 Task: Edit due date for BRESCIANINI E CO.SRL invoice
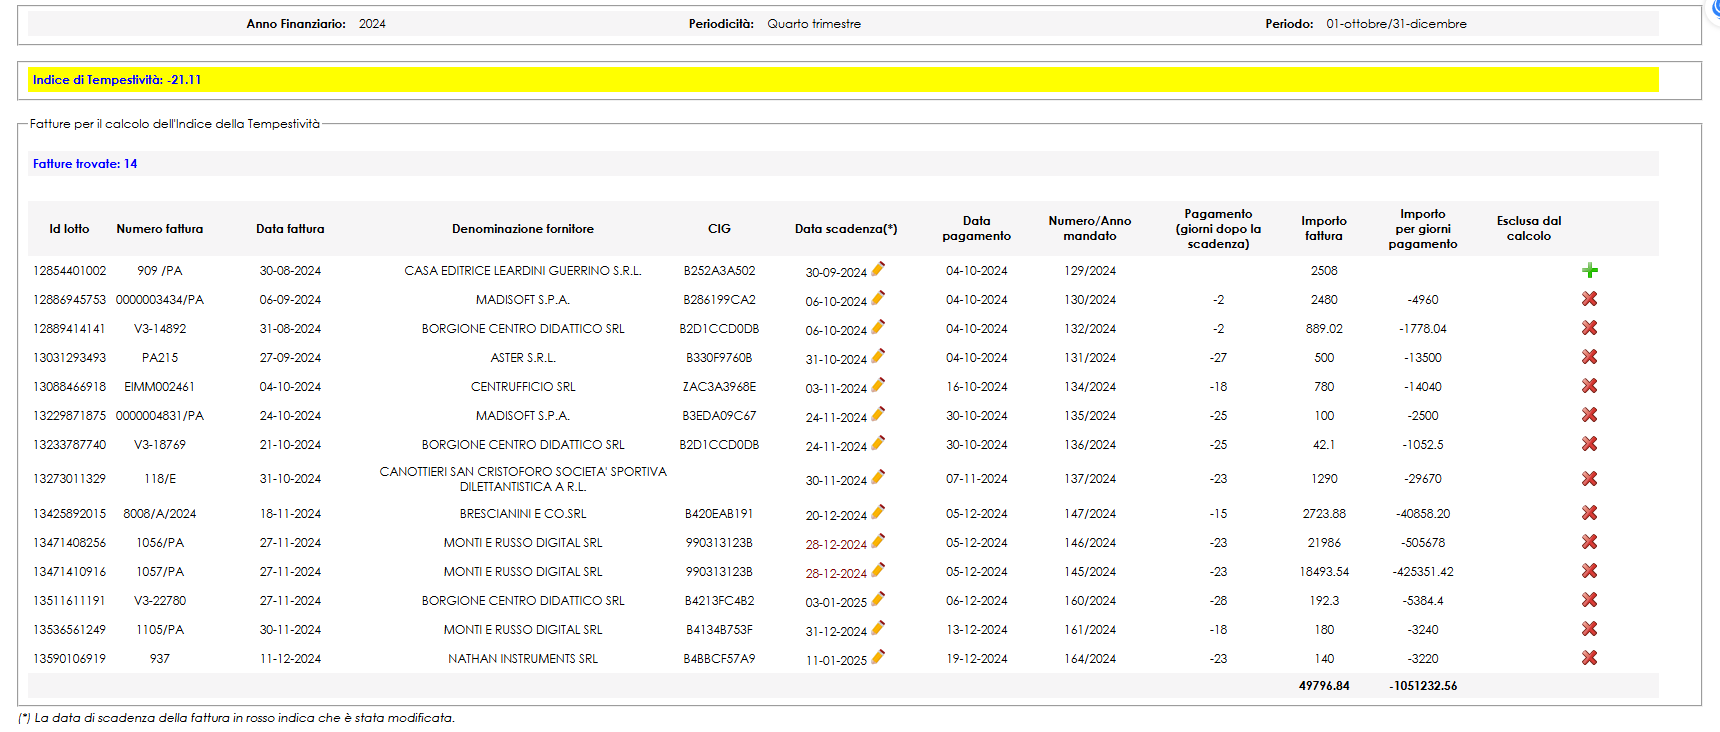pos(878,512)
